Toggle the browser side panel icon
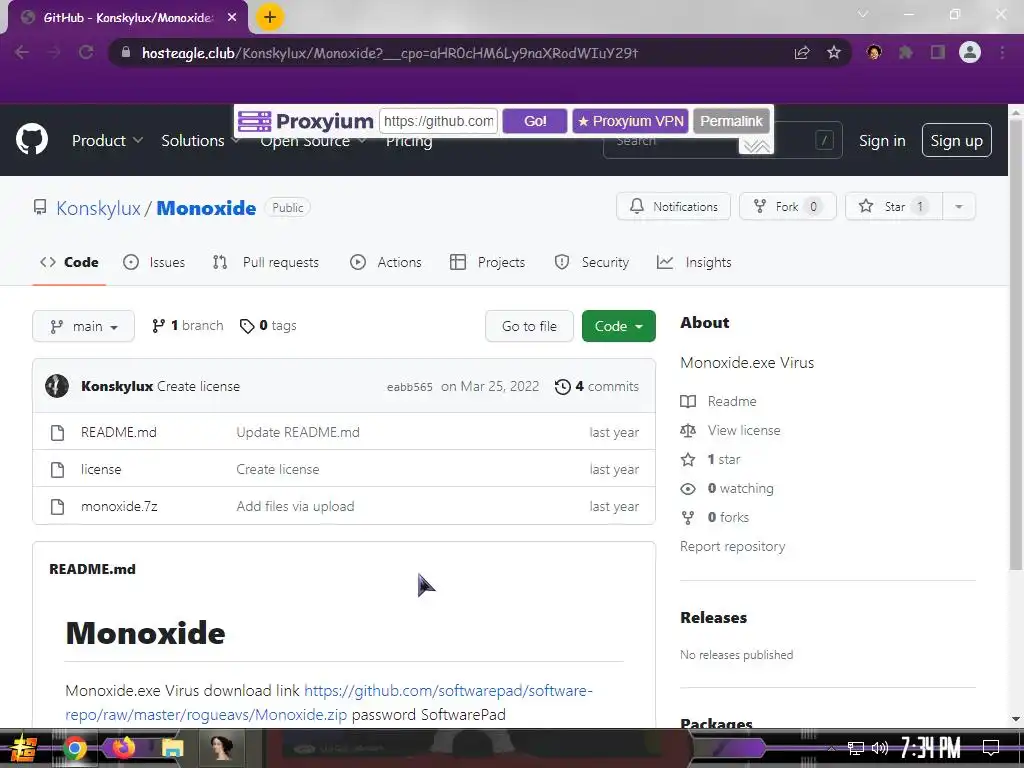The height and width of the screenshot is (768, 1024). coord(938,52)
